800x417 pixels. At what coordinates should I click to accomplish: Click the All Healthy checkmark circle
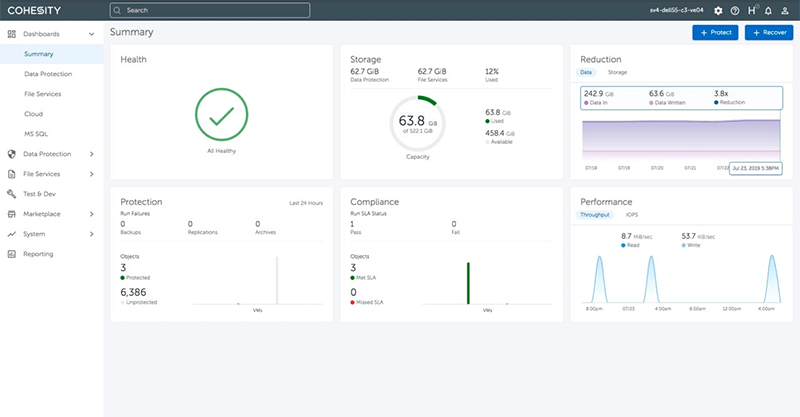(221, 115)
